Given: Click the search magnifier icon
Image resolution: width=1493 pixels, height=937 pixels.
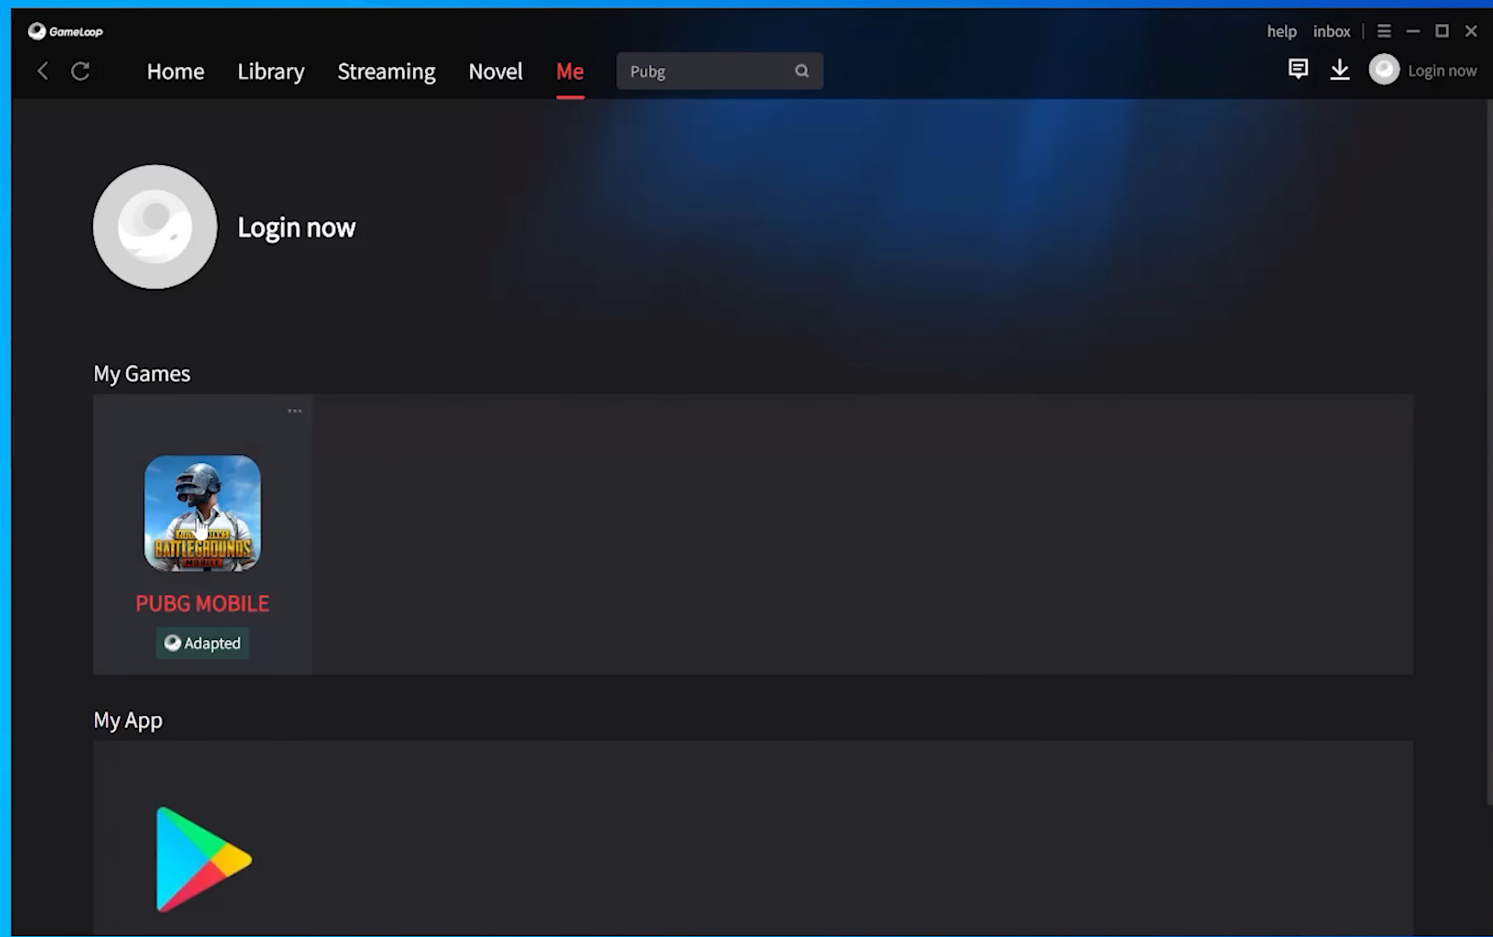Looking at the screenshot, I should click(x=802, y=71).
